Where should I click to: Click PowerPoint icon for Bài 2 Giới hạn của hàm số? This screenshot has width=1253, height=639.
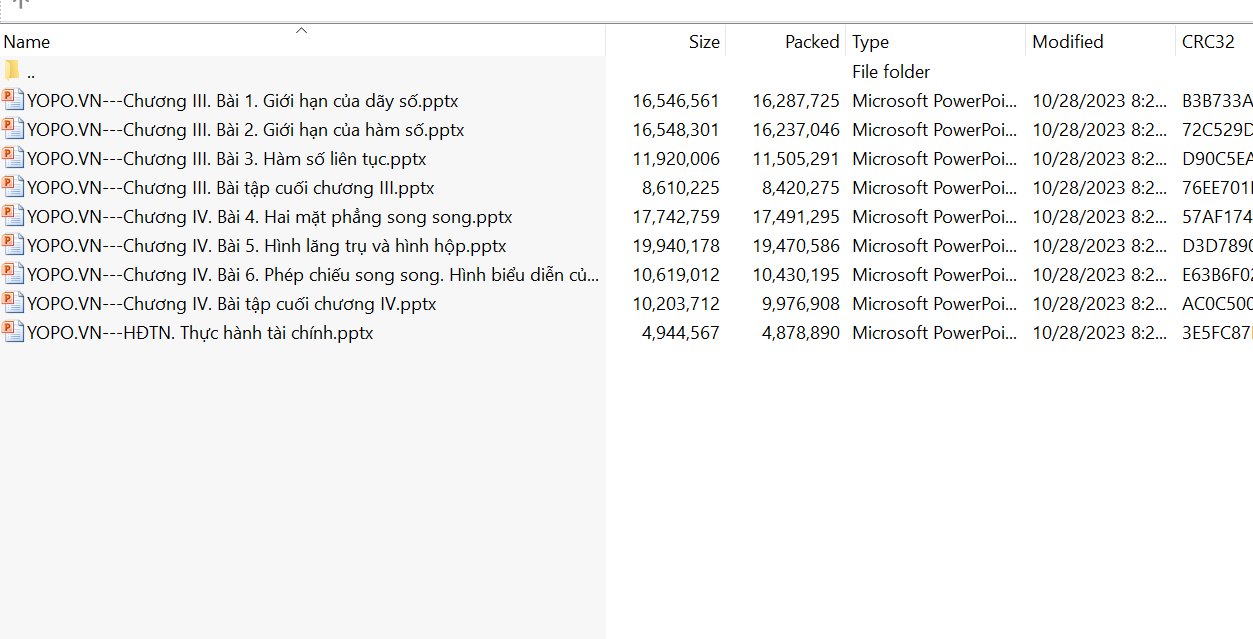(x=13, y=129)
